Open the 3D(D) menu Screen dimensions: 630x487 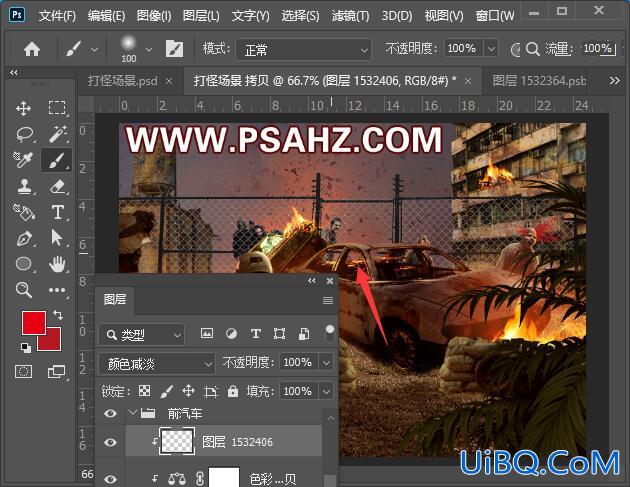(x=397, y=16)
